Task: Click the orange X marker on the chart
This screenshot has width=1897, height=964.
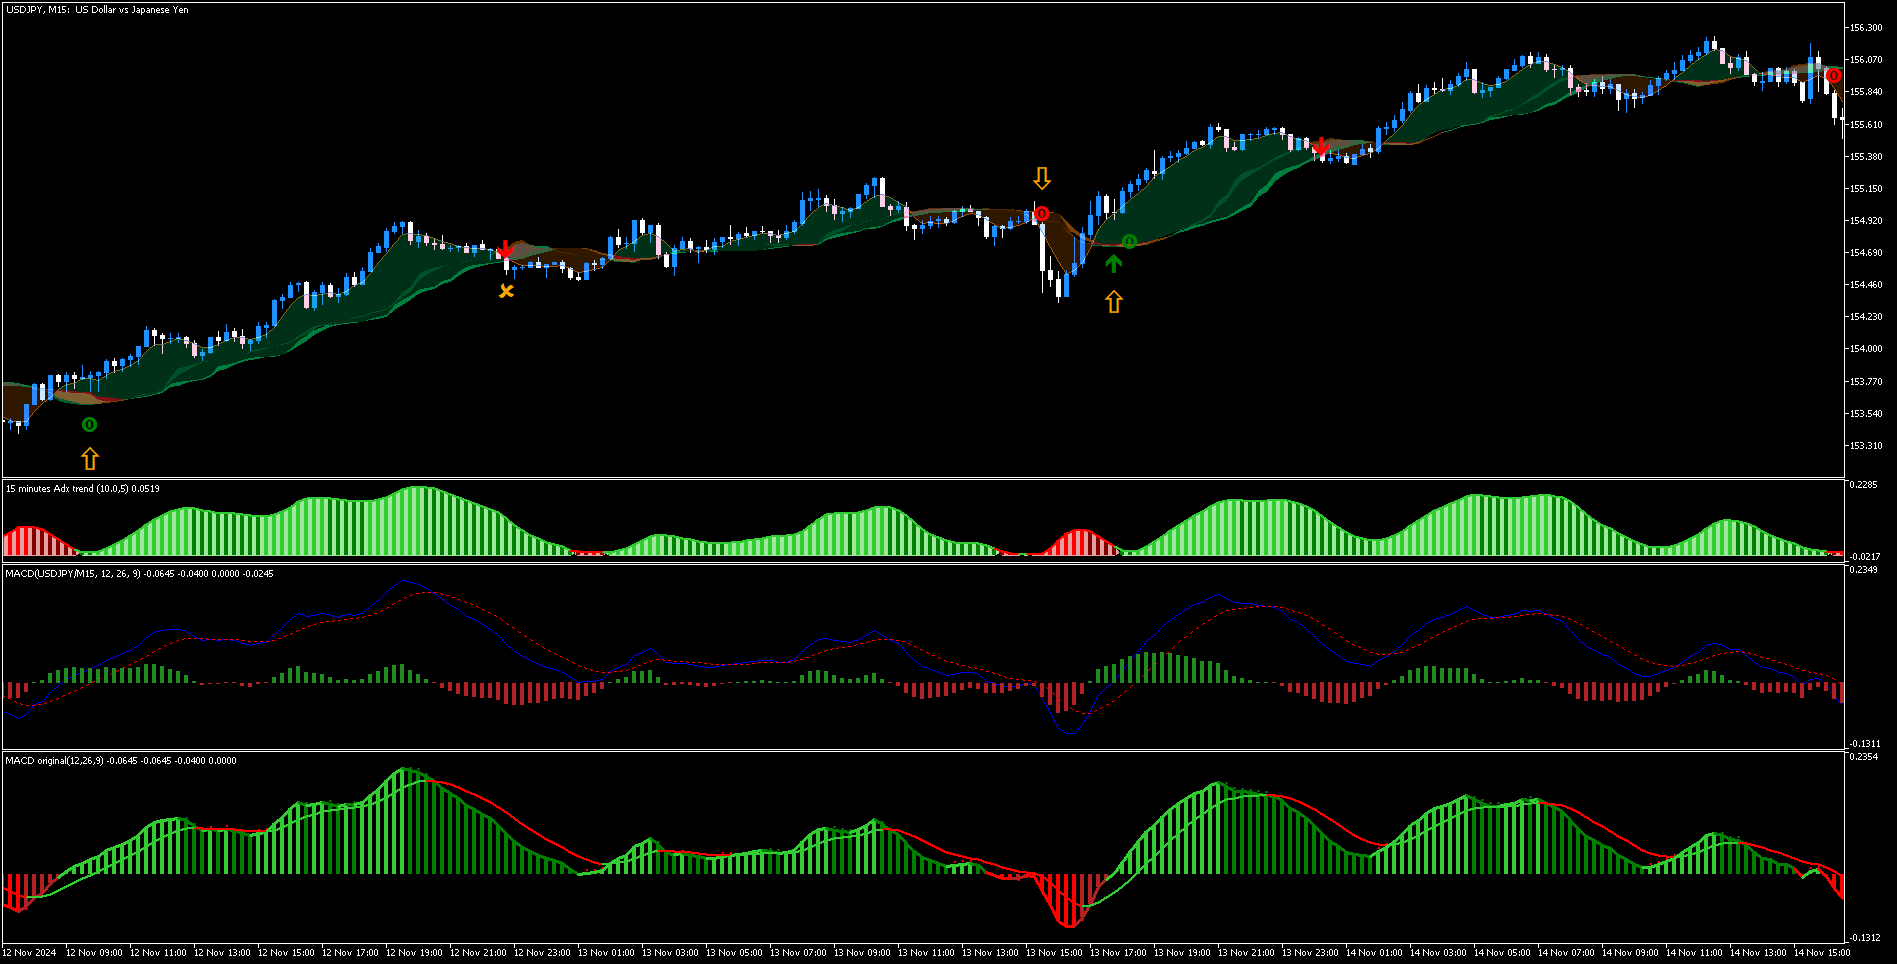Action: coord(507,291)
